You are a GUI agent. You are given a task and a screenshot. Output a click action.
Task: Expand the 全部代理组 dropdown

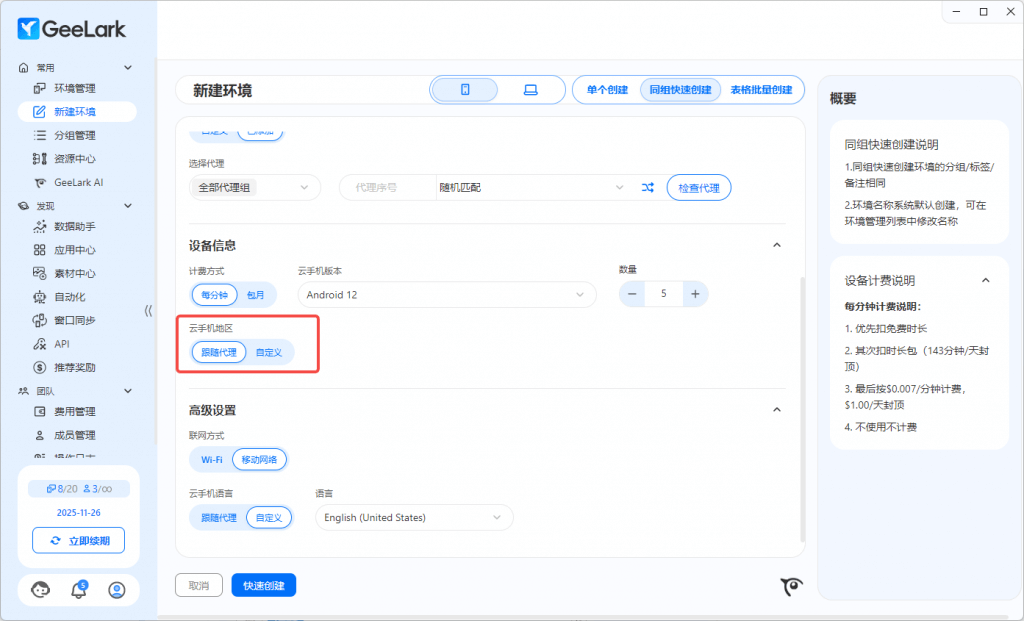[255, 187]
